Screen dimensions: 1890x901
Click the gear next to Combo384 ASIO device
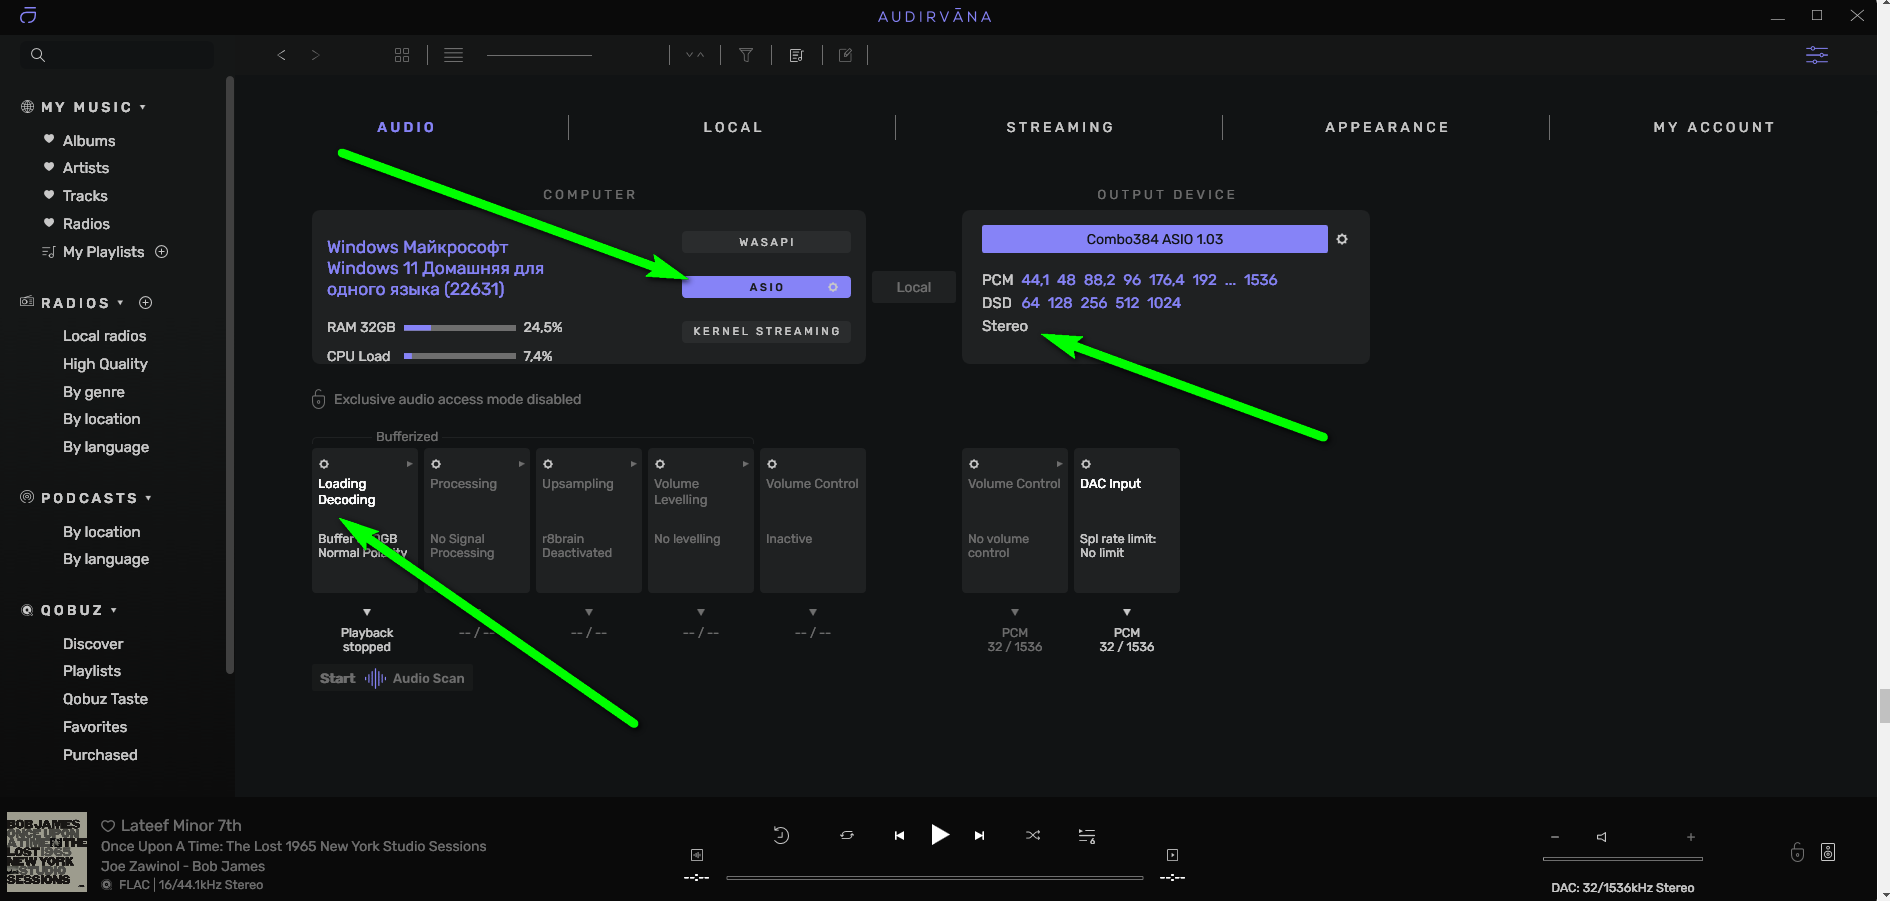(1342, 239)
